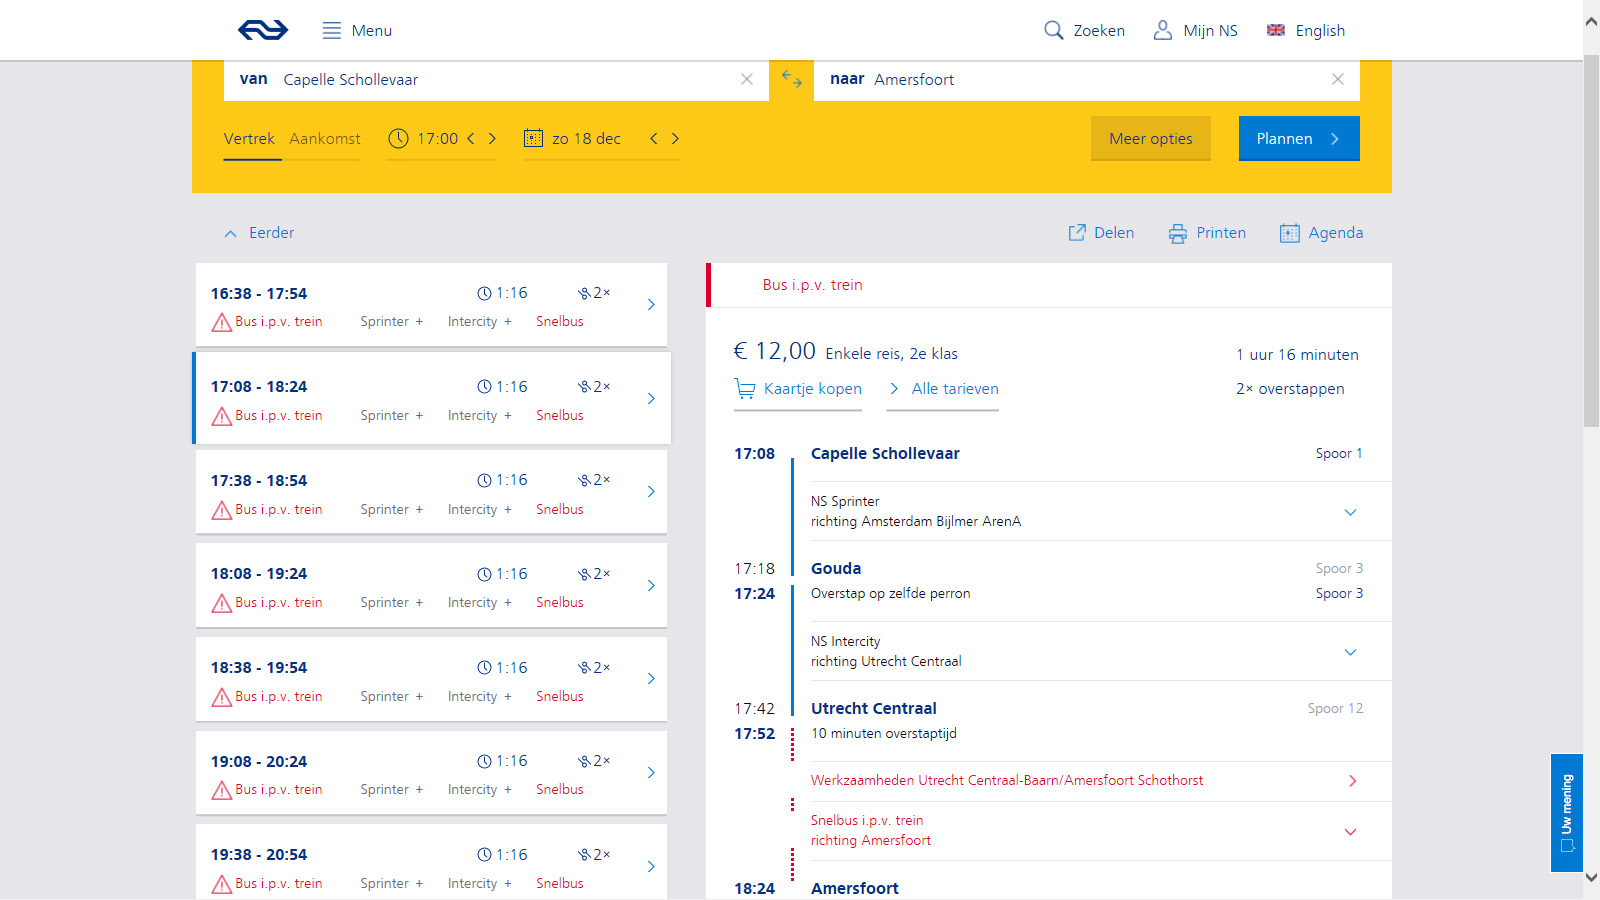
Task: Select the 17:38 - 18:54 trip
Action: tap(431, 492)
